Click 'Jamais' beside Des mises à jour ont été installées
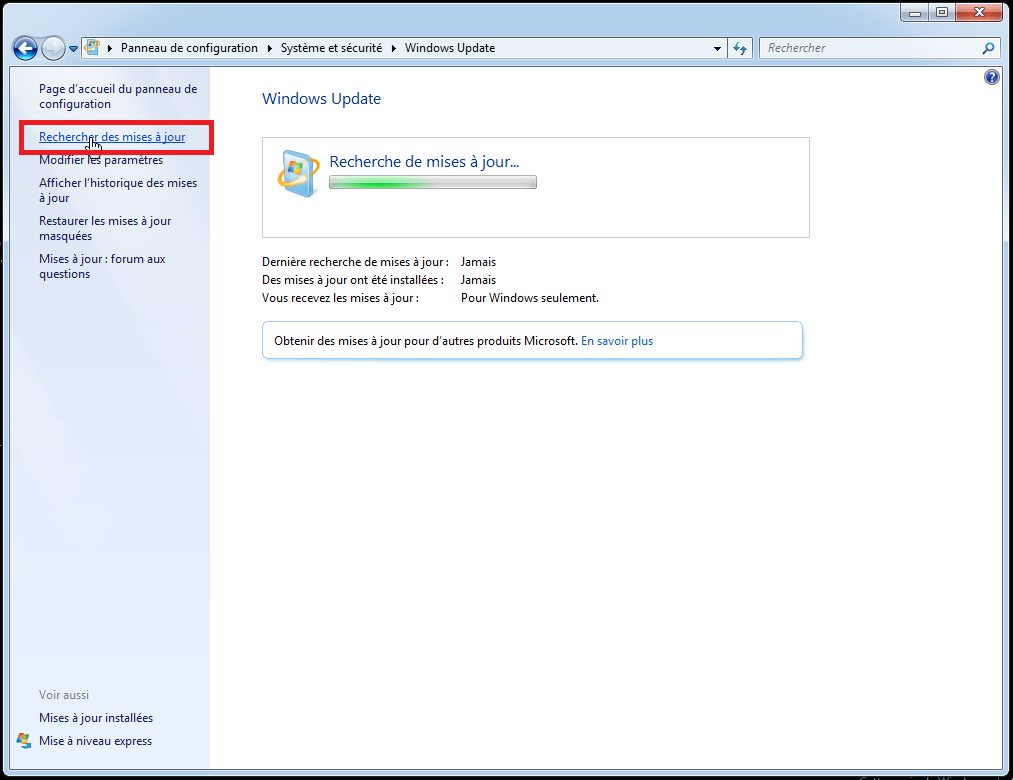1013x780 pixels. click(478, 280)
